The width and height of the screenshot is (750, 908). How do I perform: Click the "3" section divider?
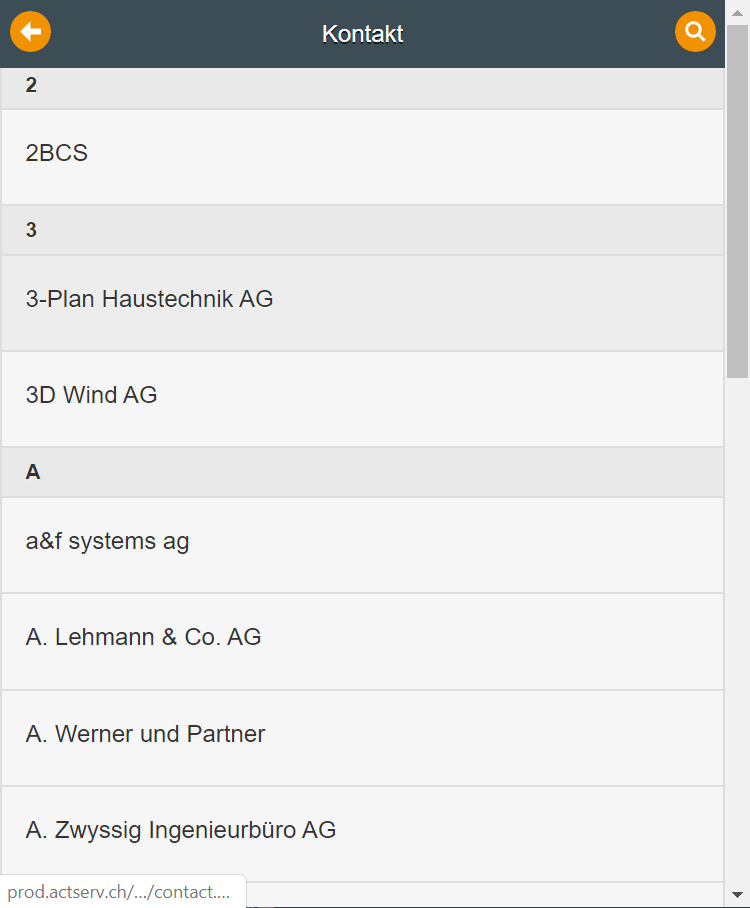coord(361,231)
